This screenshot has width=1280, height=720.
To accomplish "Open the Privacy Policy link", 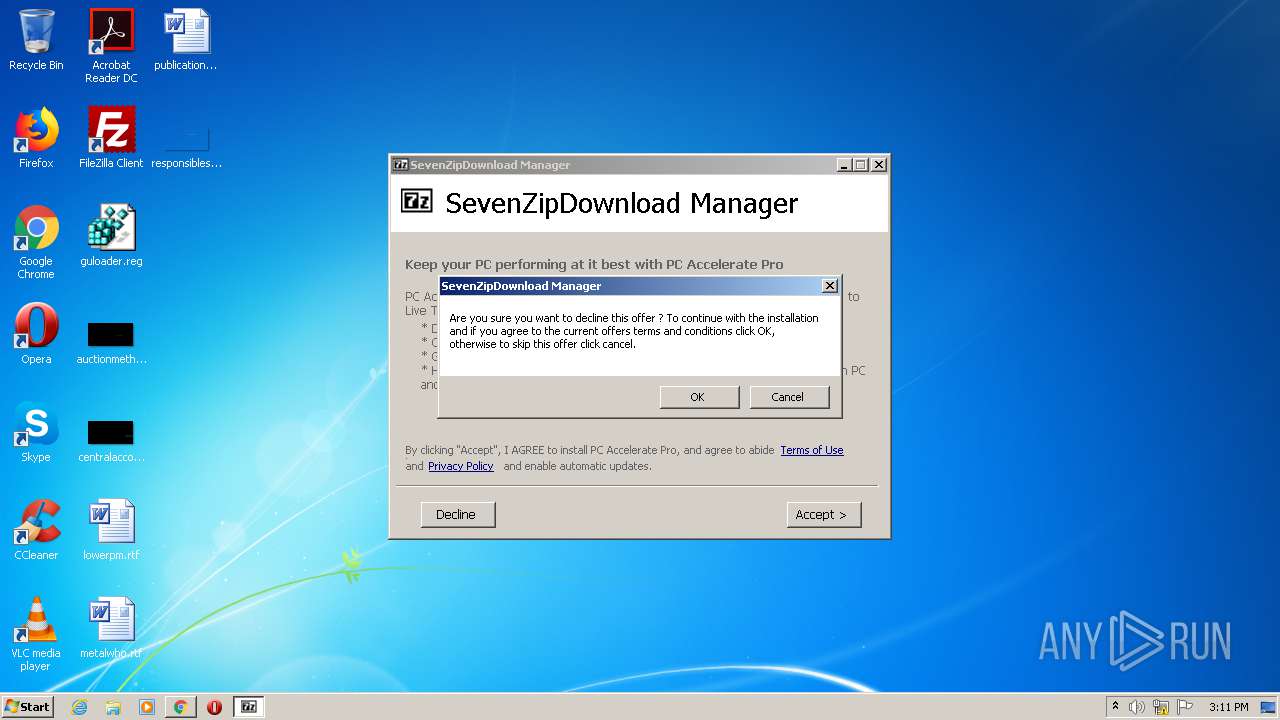I will [461, 467].
